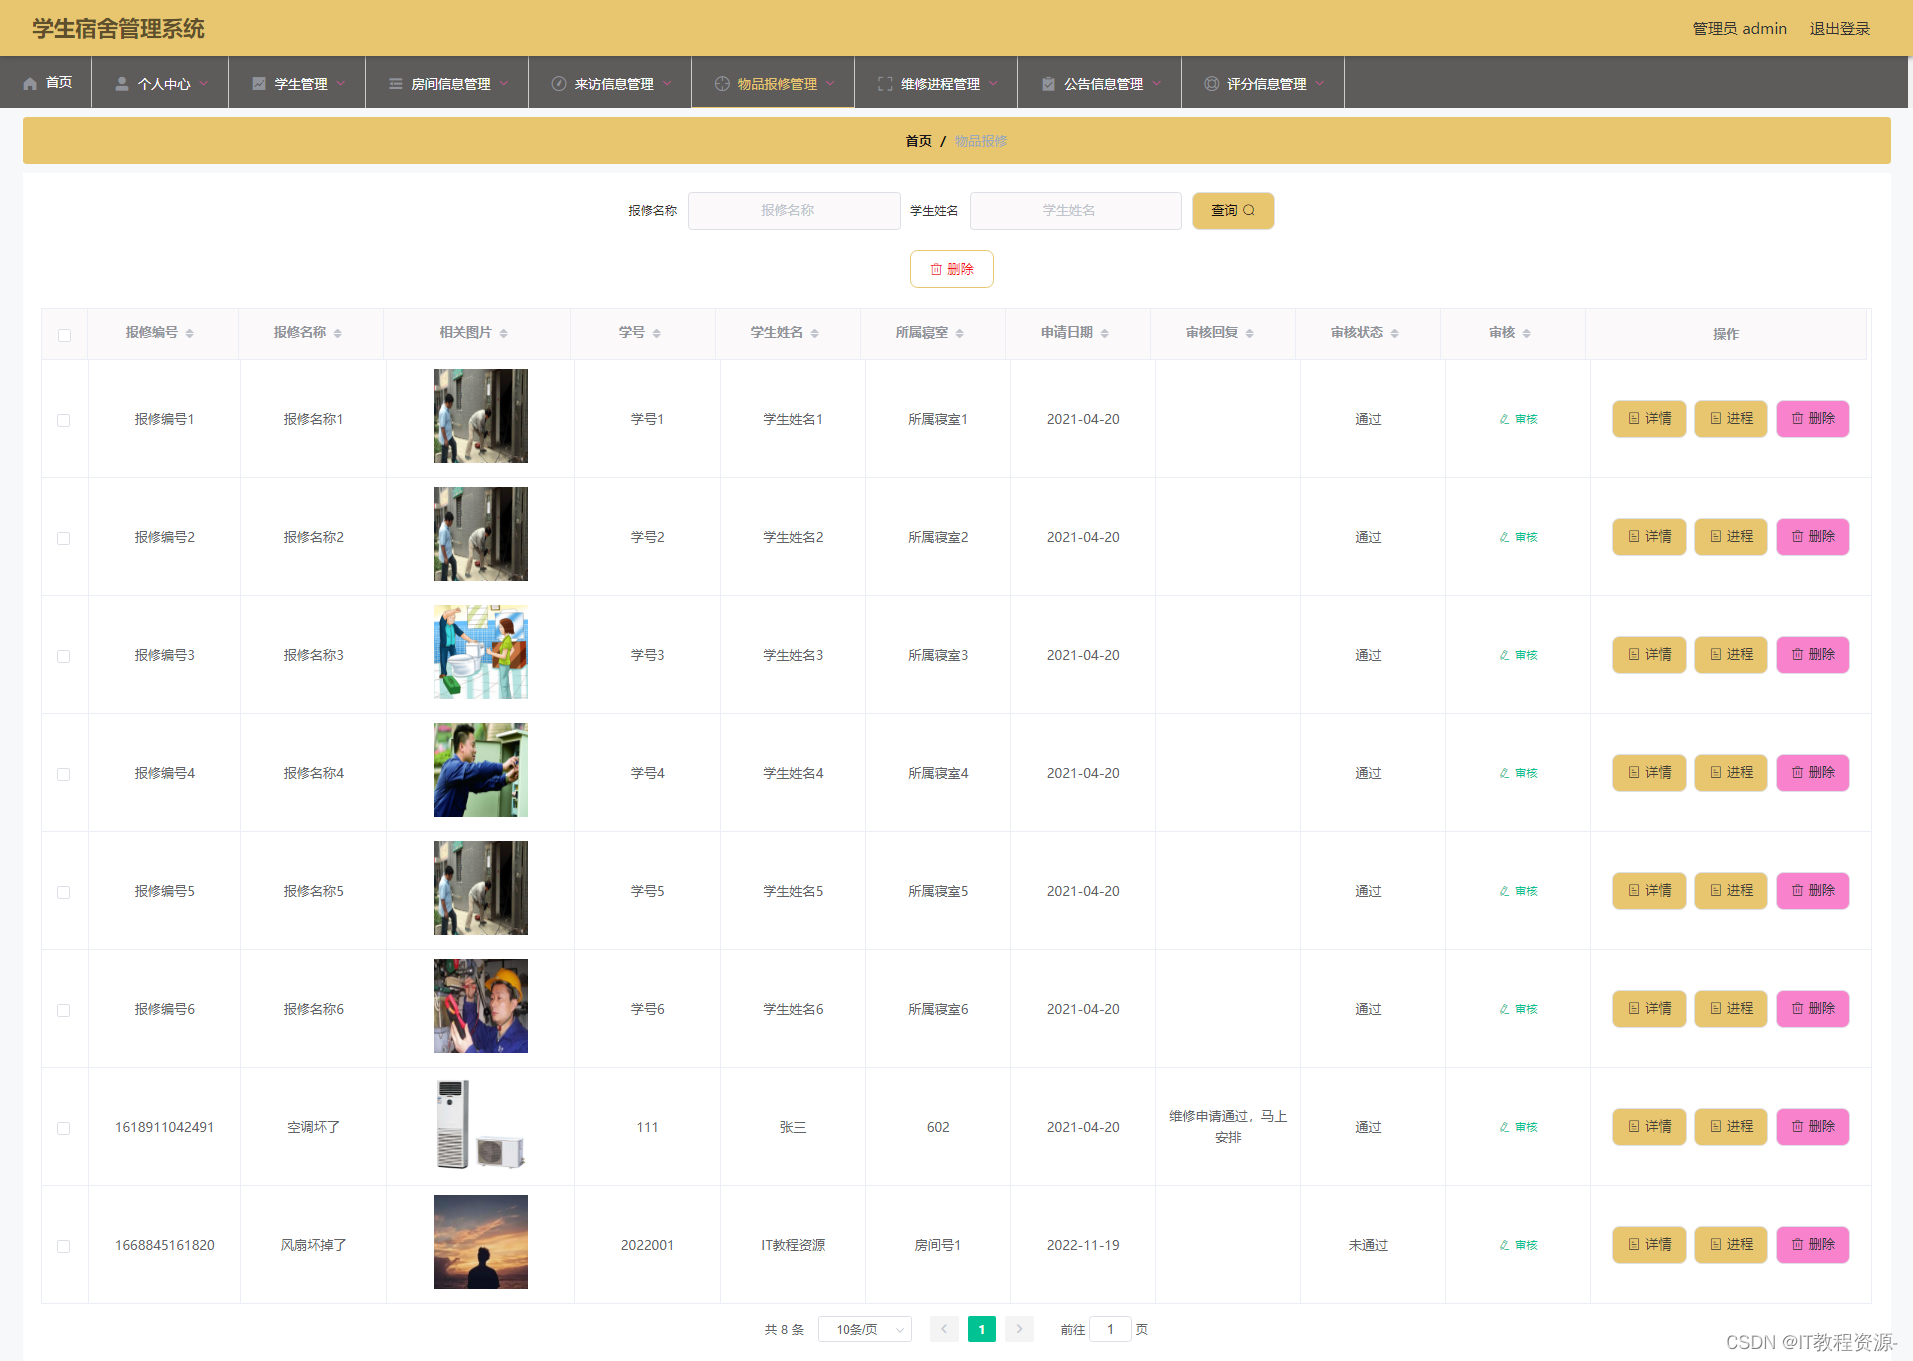This screenshot has width=1913, height=1361.
Task: Sort by 申请日期 column arrows
Action: pyautogui.click(x=1104, y=333)
